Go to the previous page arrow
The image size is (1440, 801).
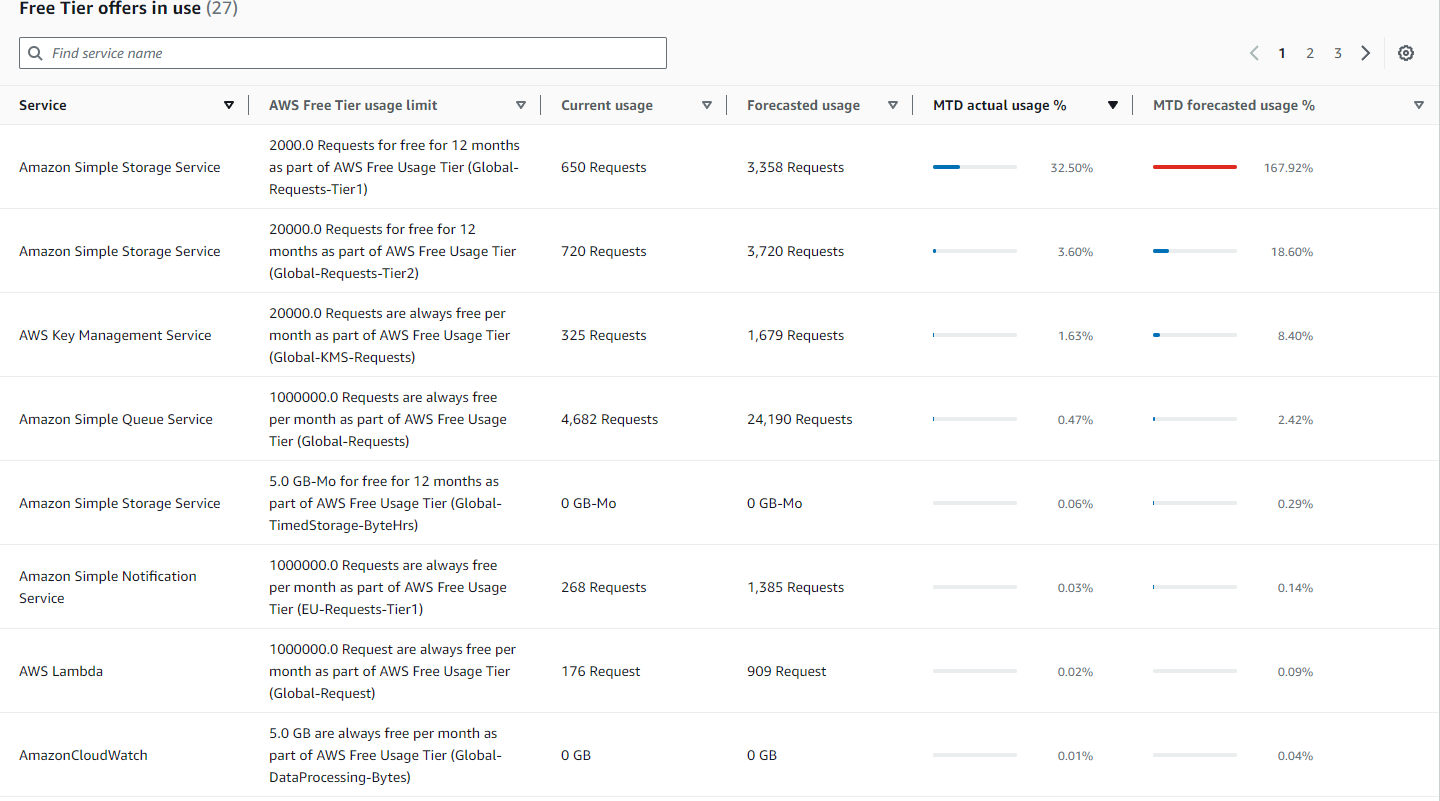(x=1254, y=53)
